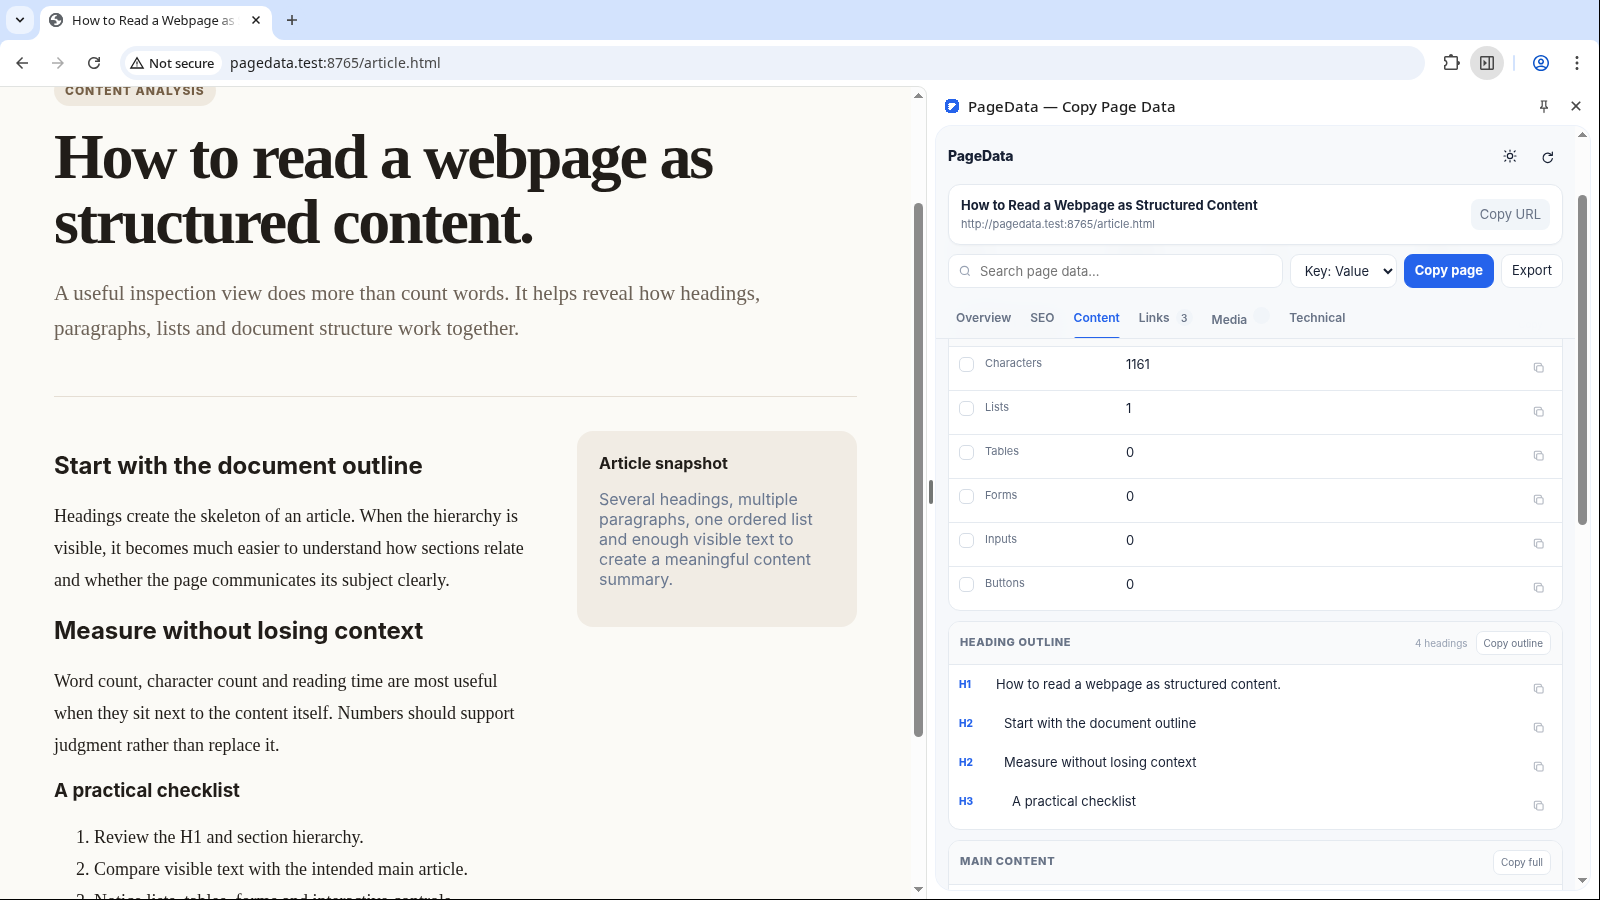Viewport: 1600px width, 900px height.
Task: Click the Copy page button
Action: point(1448,271)
